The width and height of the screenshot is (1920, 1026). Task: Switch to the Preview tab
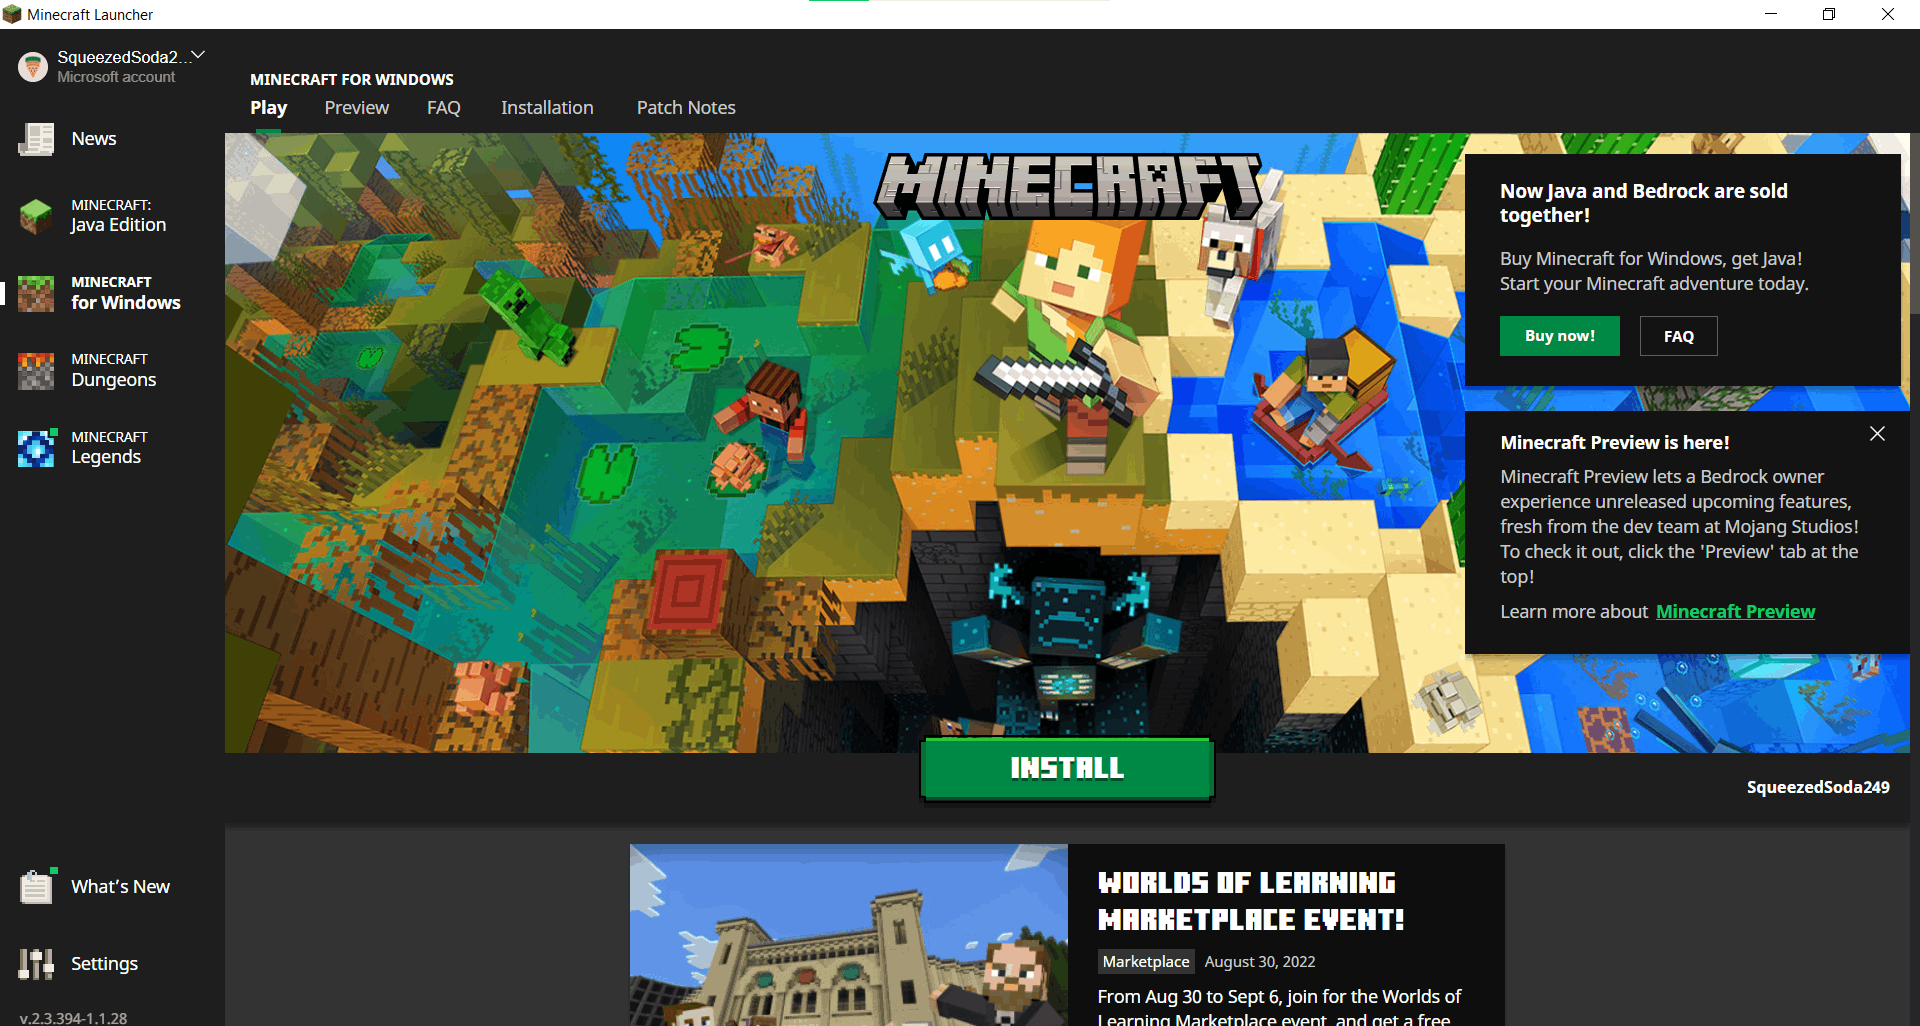tap(357, 108)
